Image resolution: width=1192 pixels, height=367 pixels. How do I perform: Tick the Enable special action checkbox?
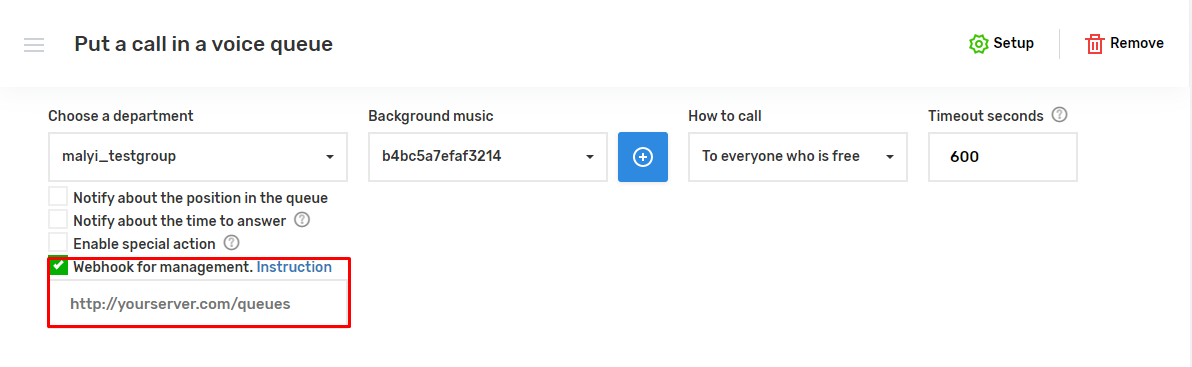pyautogui.click(x=58, y=242)
